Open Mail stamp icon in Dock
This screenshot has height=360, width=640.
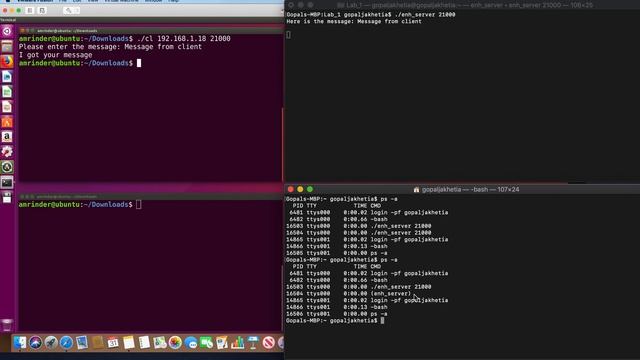[x=82, y=342]
